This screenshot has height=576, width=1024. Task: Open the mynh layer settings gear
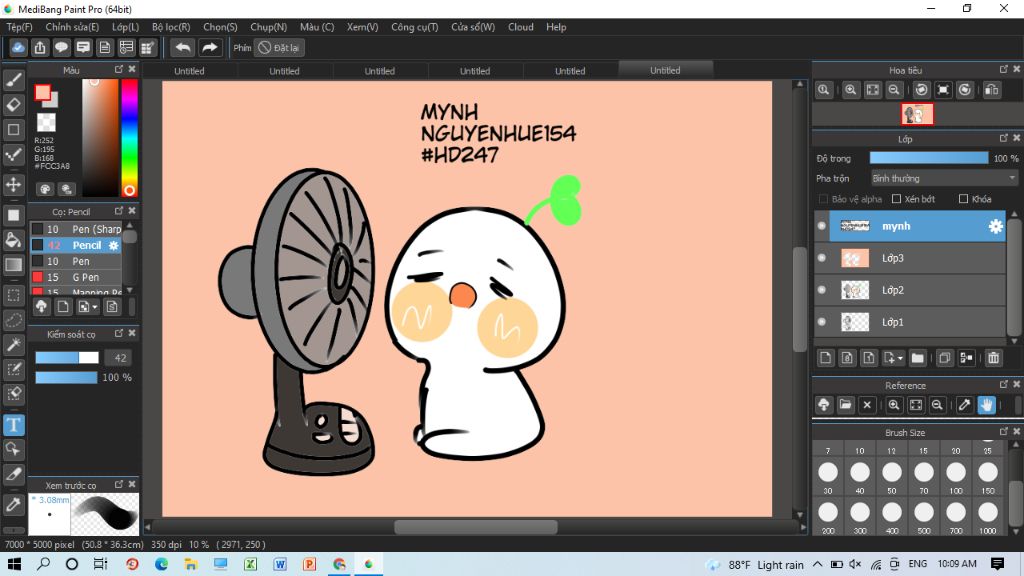[x=995, y=226]
